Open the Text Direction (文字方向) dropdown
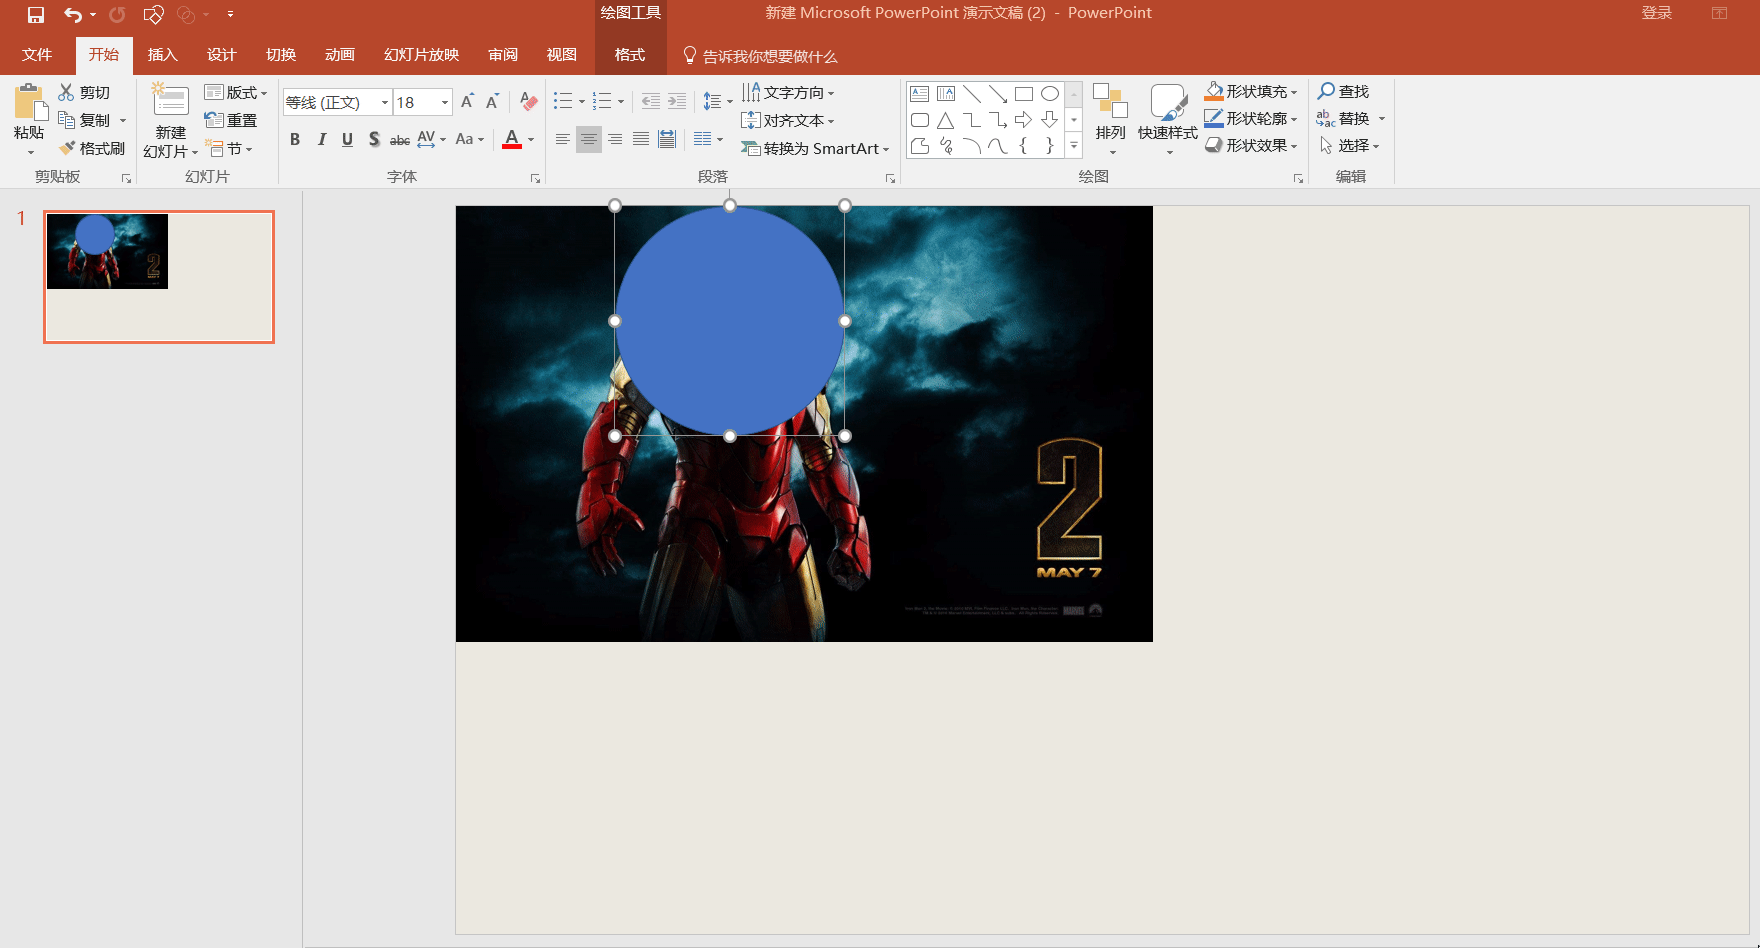1760x948 pixels. pos(788,92)
